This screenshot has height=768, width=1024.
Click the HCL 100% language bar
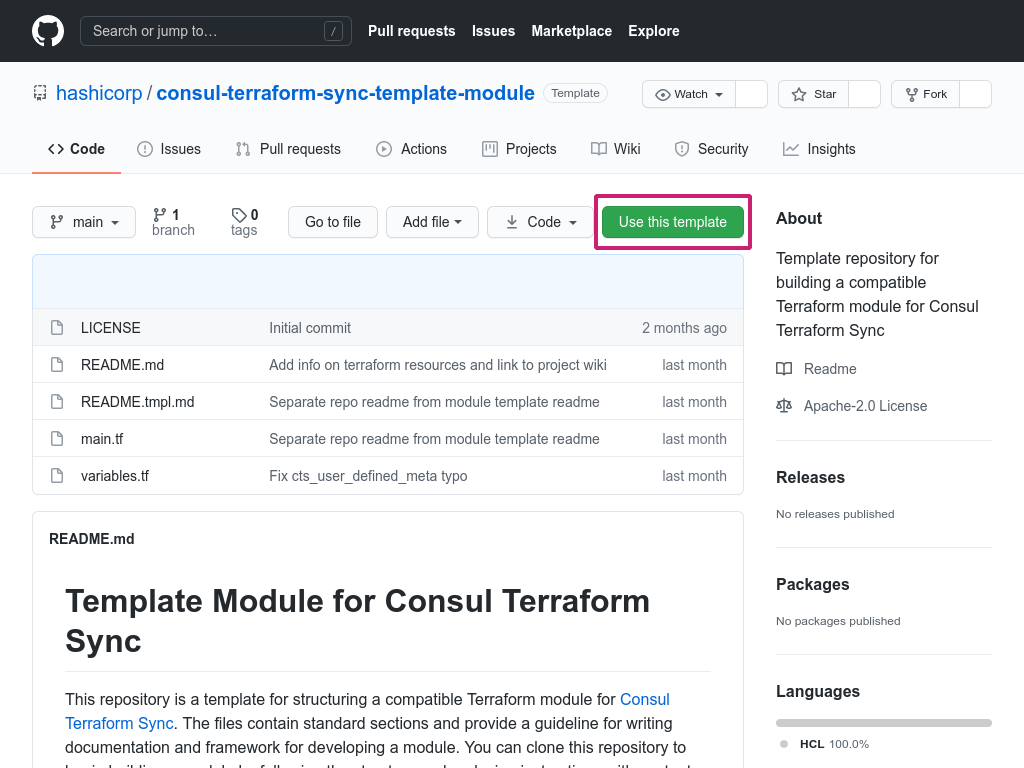point(884,723)
